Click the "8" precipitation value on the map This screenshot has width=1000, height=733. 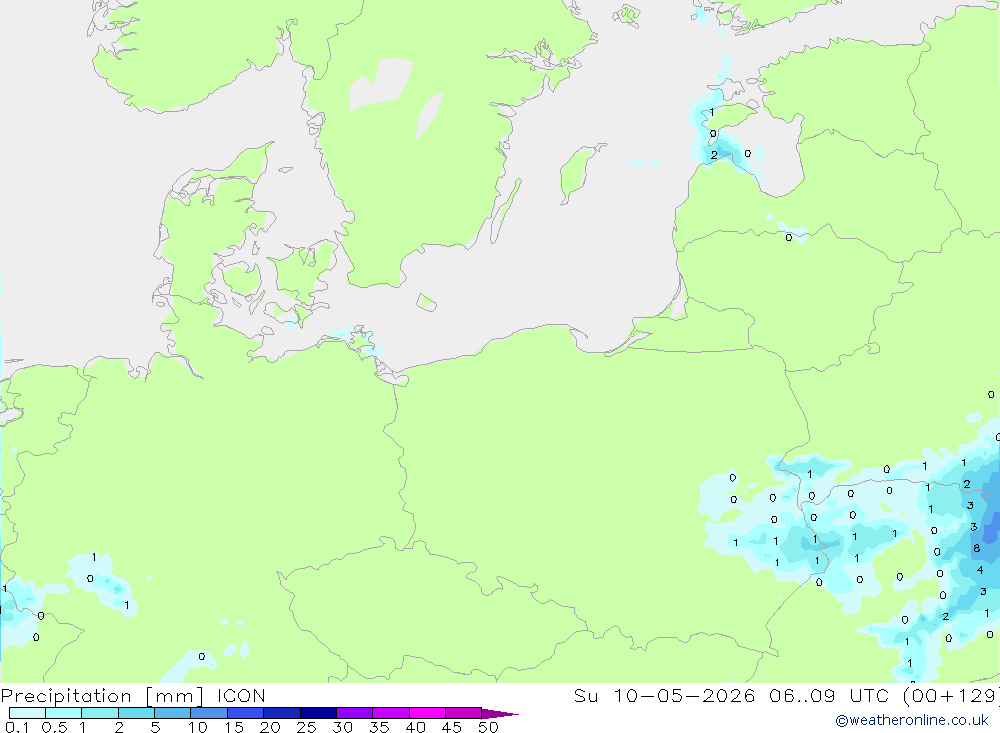coord(976,548)
